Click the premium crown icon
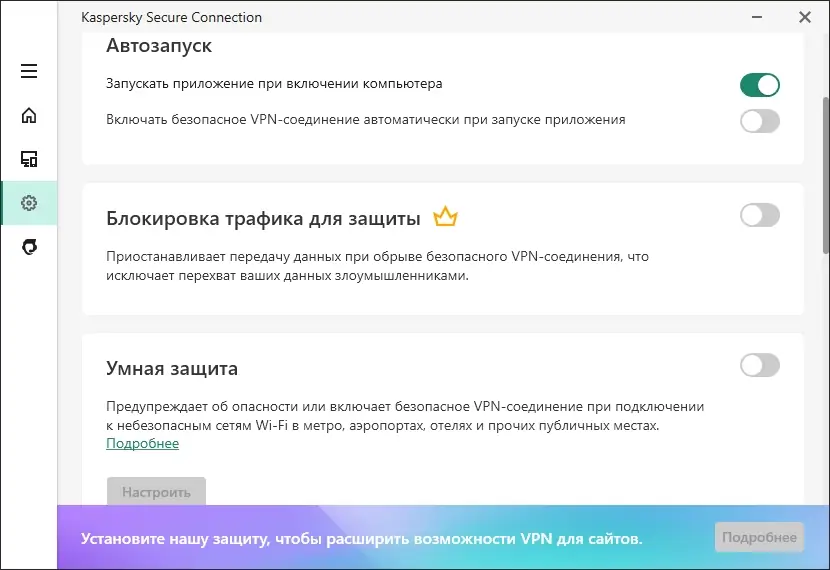This screenshot has height=570, width=830. (x=445, y=216)
